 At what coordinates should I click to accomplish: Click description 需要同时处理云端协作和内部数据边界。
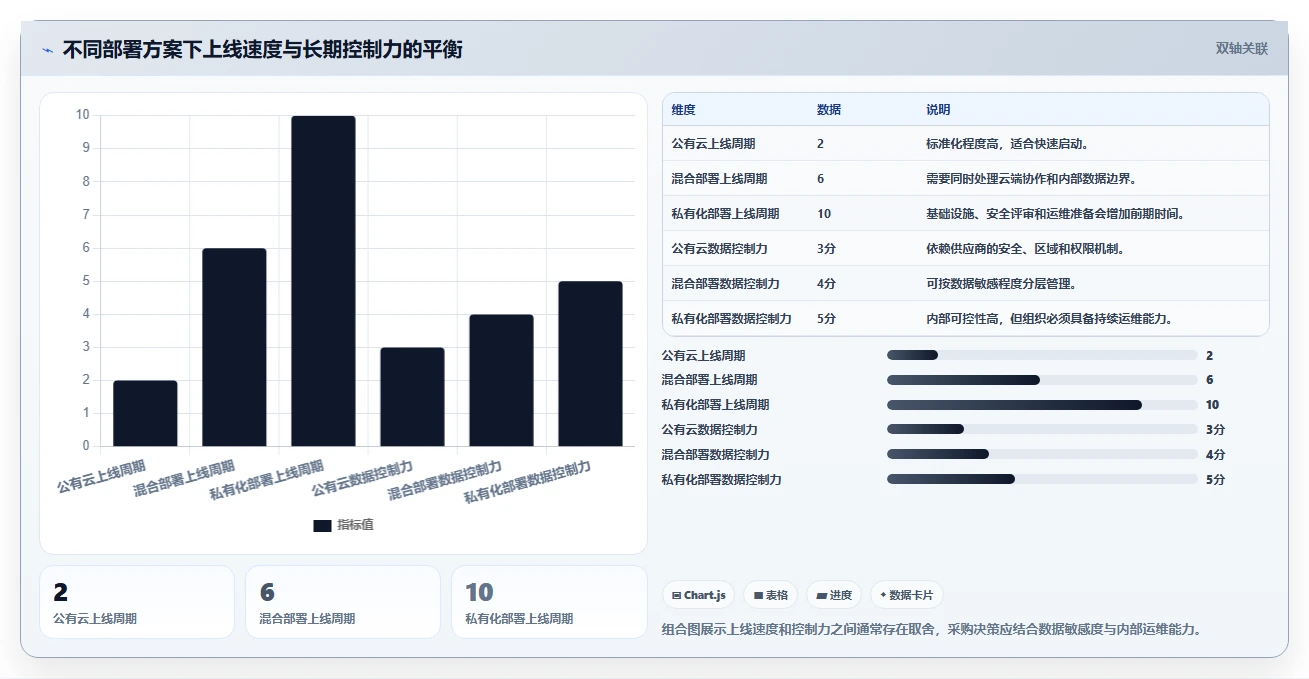tap(1032, 179)
